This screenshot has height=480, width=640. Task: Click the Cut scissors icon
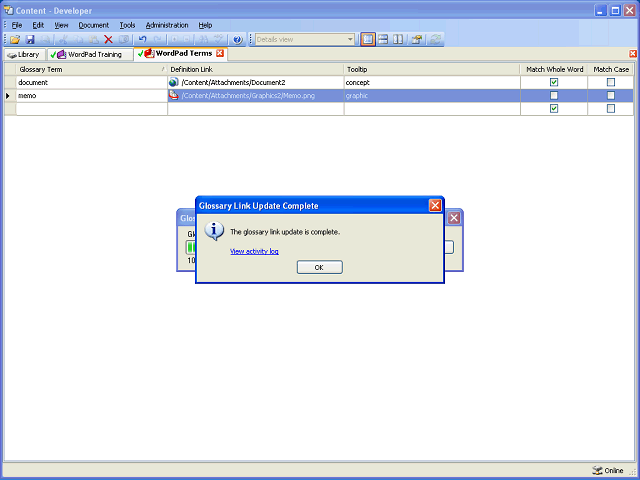[63, 40]
